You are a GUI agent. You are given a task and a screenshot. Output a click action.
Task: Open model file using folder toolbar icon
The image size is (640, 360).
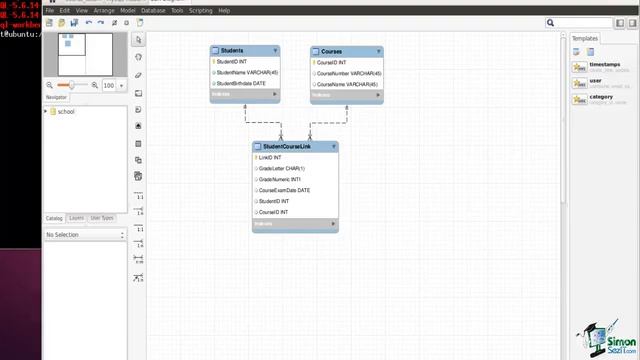pyautogui.click(x=62, y=23)
